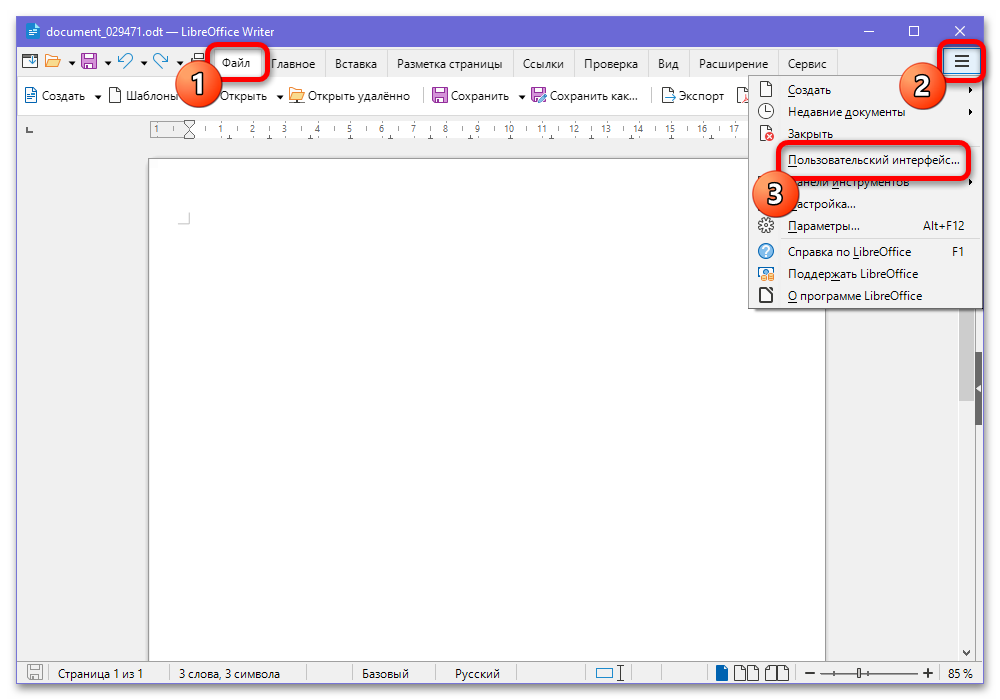The width and height of the screenshot is (1000, 700).
Task: Choose Параметры... menu entry
Action: [x=865, y=226]
